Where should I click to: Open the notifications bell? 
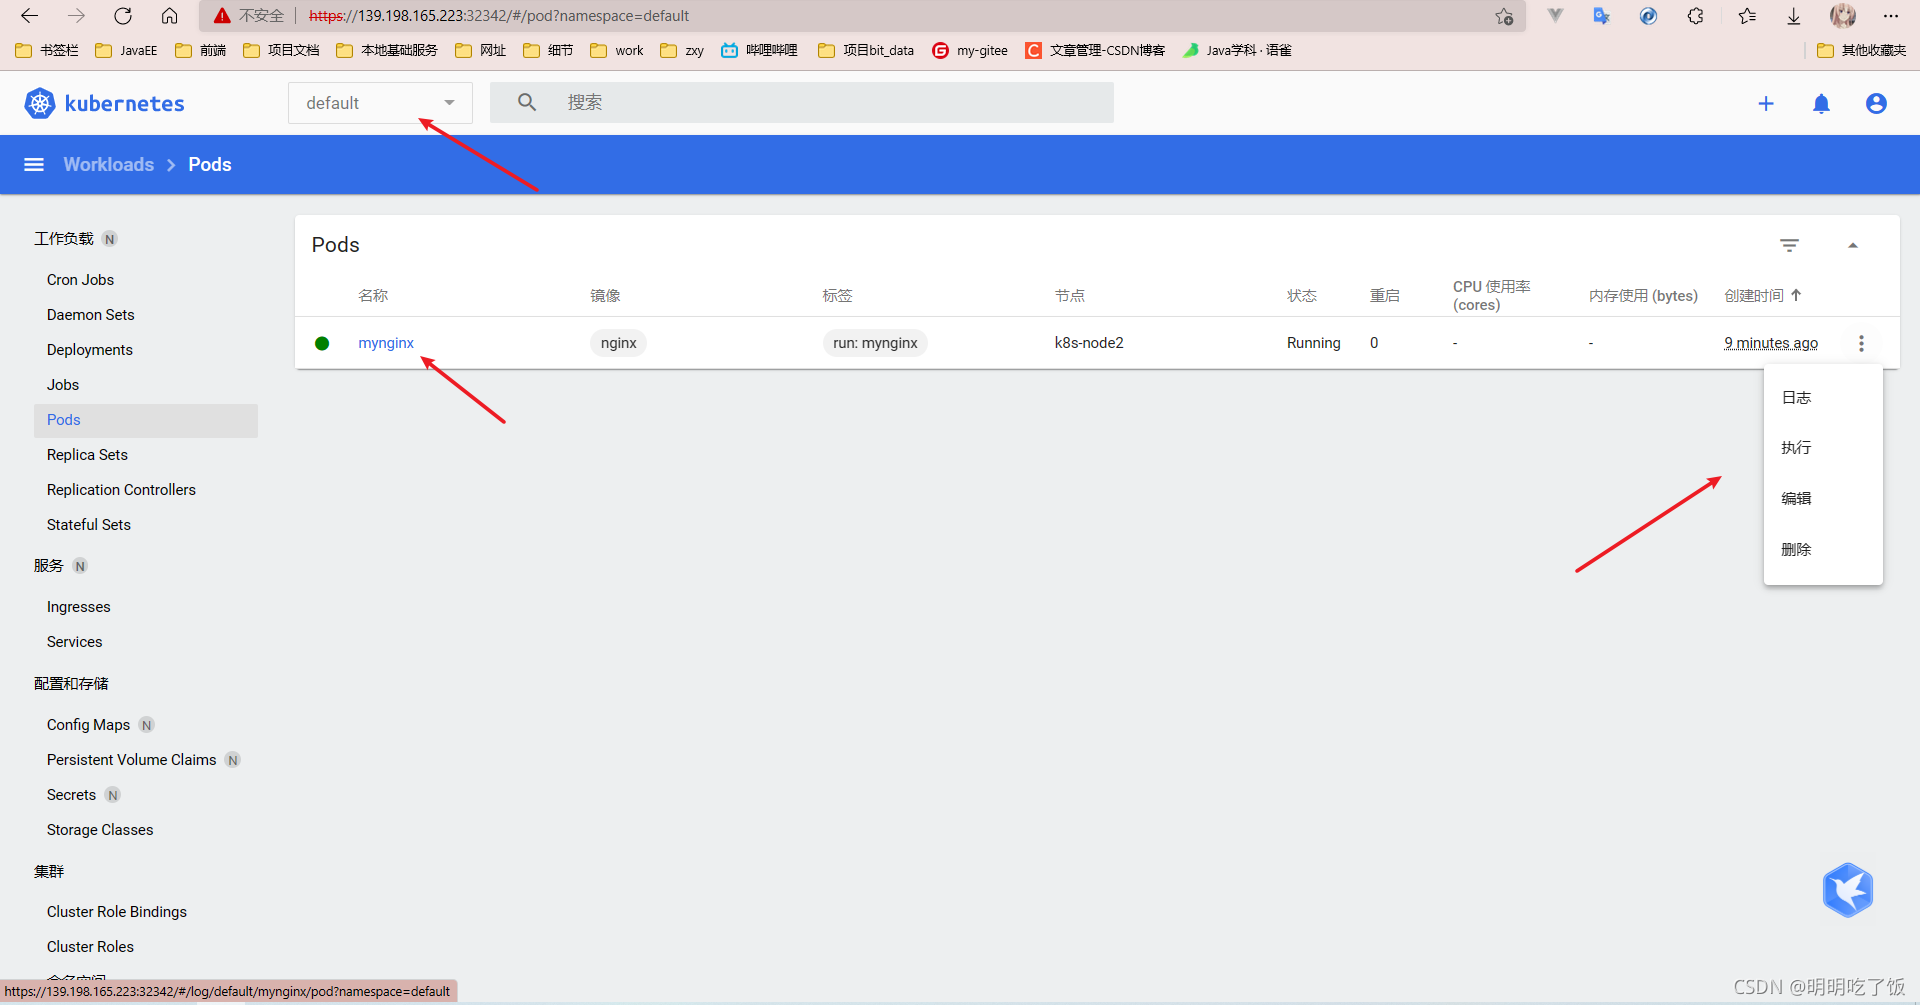[x=1821, y=104]
